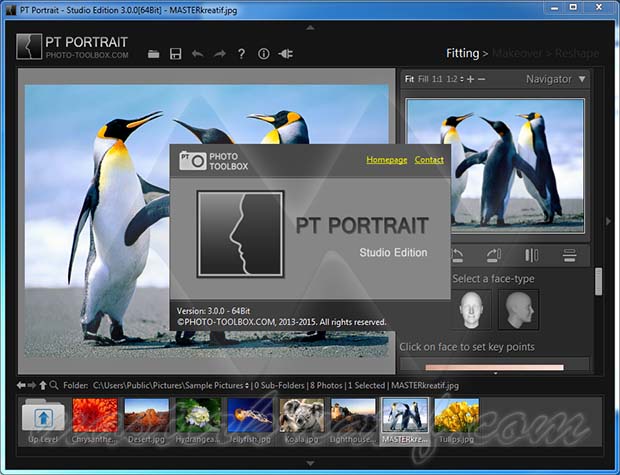Go up one folder with the arrow icon
Image resolution: width=620 pixels, height=475 pixels.
pyautogui.click(x=43, y=385)
